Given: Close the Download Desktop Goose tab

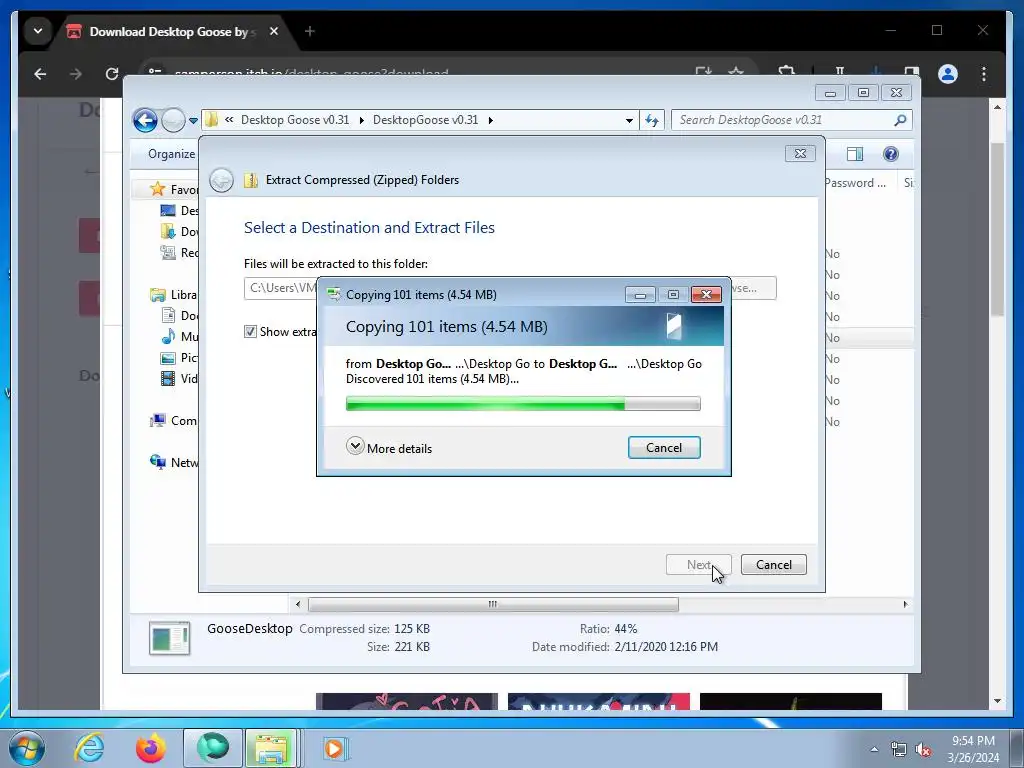Looking at the screenshot, I should click(x=274, y=31).
